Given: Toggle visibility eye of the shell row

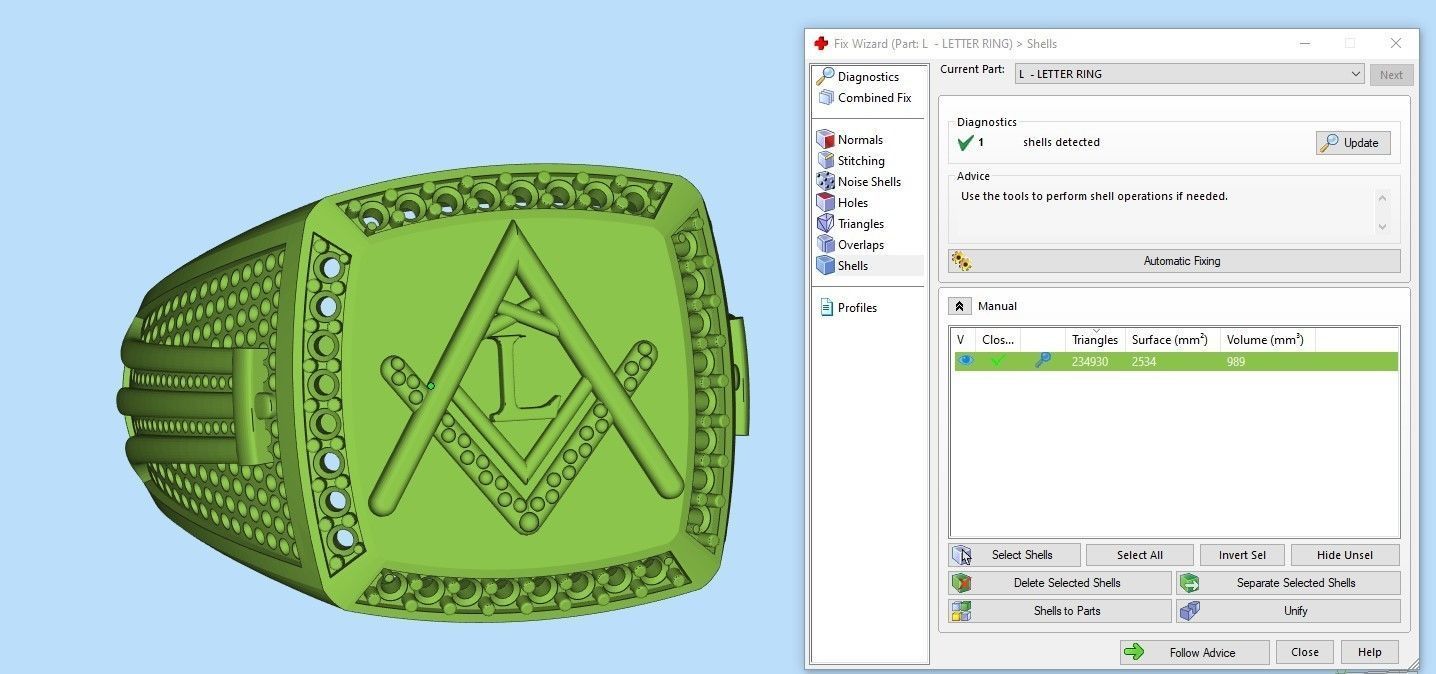Looking at the screenshot, I should pyautogui.click(x=965, y=361).
